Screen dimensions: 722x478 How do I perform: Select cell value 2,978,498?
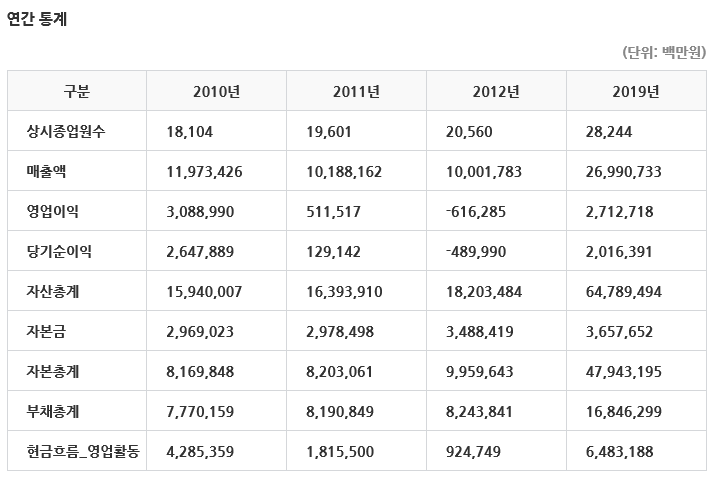[340, 332]
